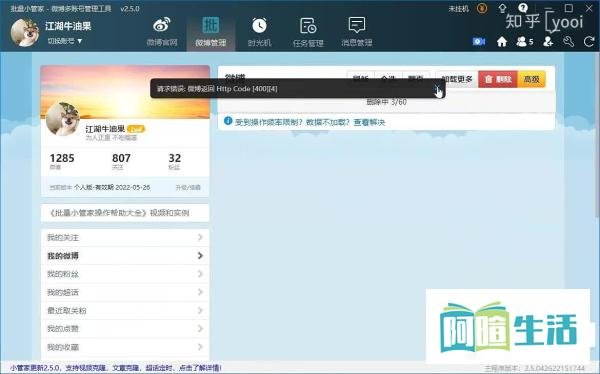This screenshot has height=374, width=600.
Task: Click the blue info icon beside 受到操作频率限制
Action: click(228, 121)
